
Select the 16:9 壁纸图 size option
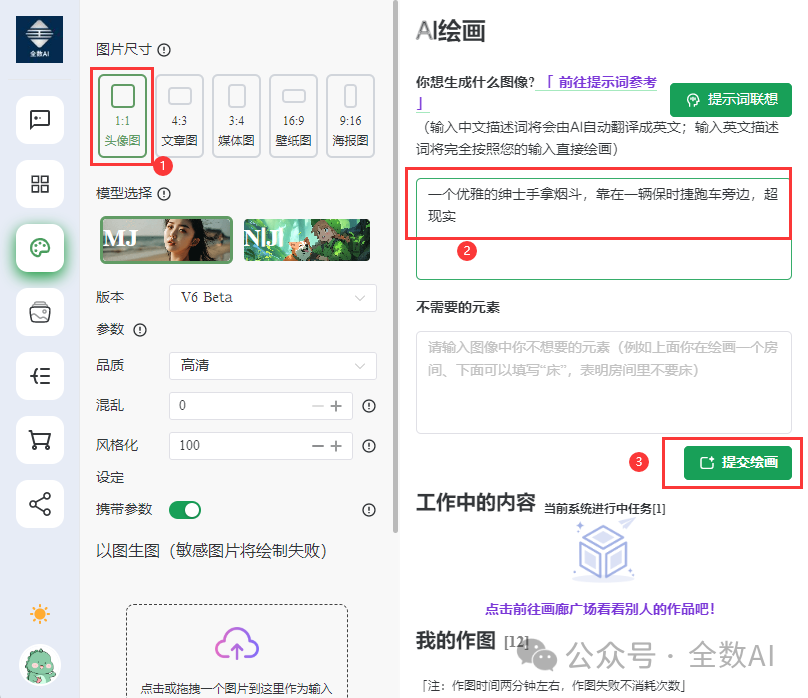click(293, 115)
